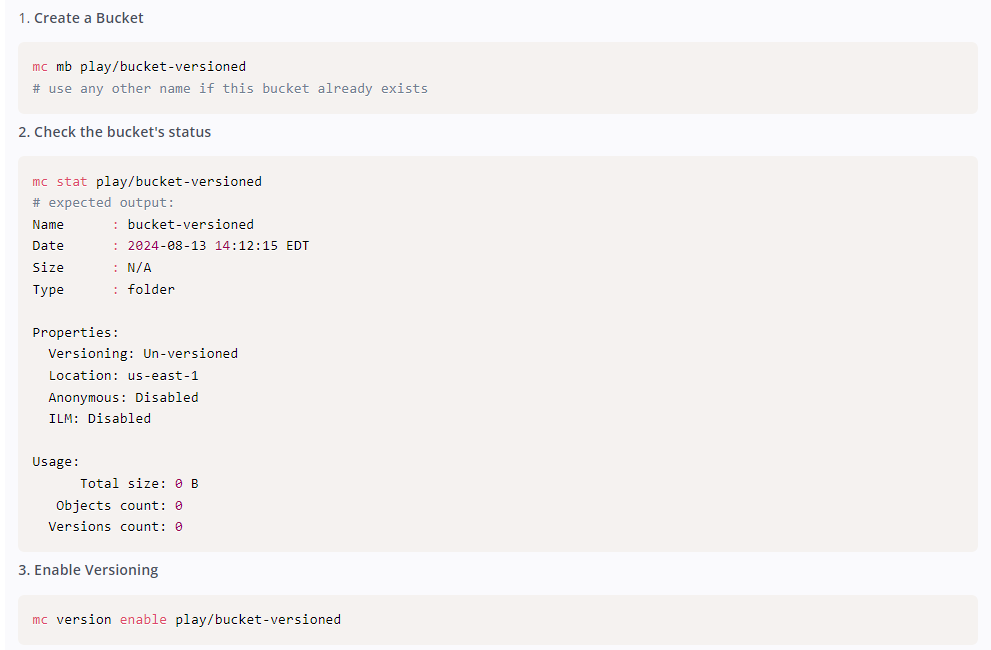The height and width of the screenshot is (650, 991).
Task: Click the Type value "folder"
Action: [151, 290]
